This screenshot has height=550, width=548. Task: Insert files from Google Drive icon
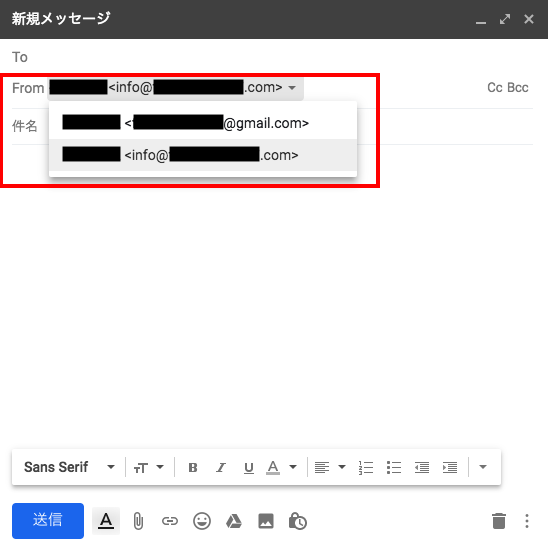point(234,521)
